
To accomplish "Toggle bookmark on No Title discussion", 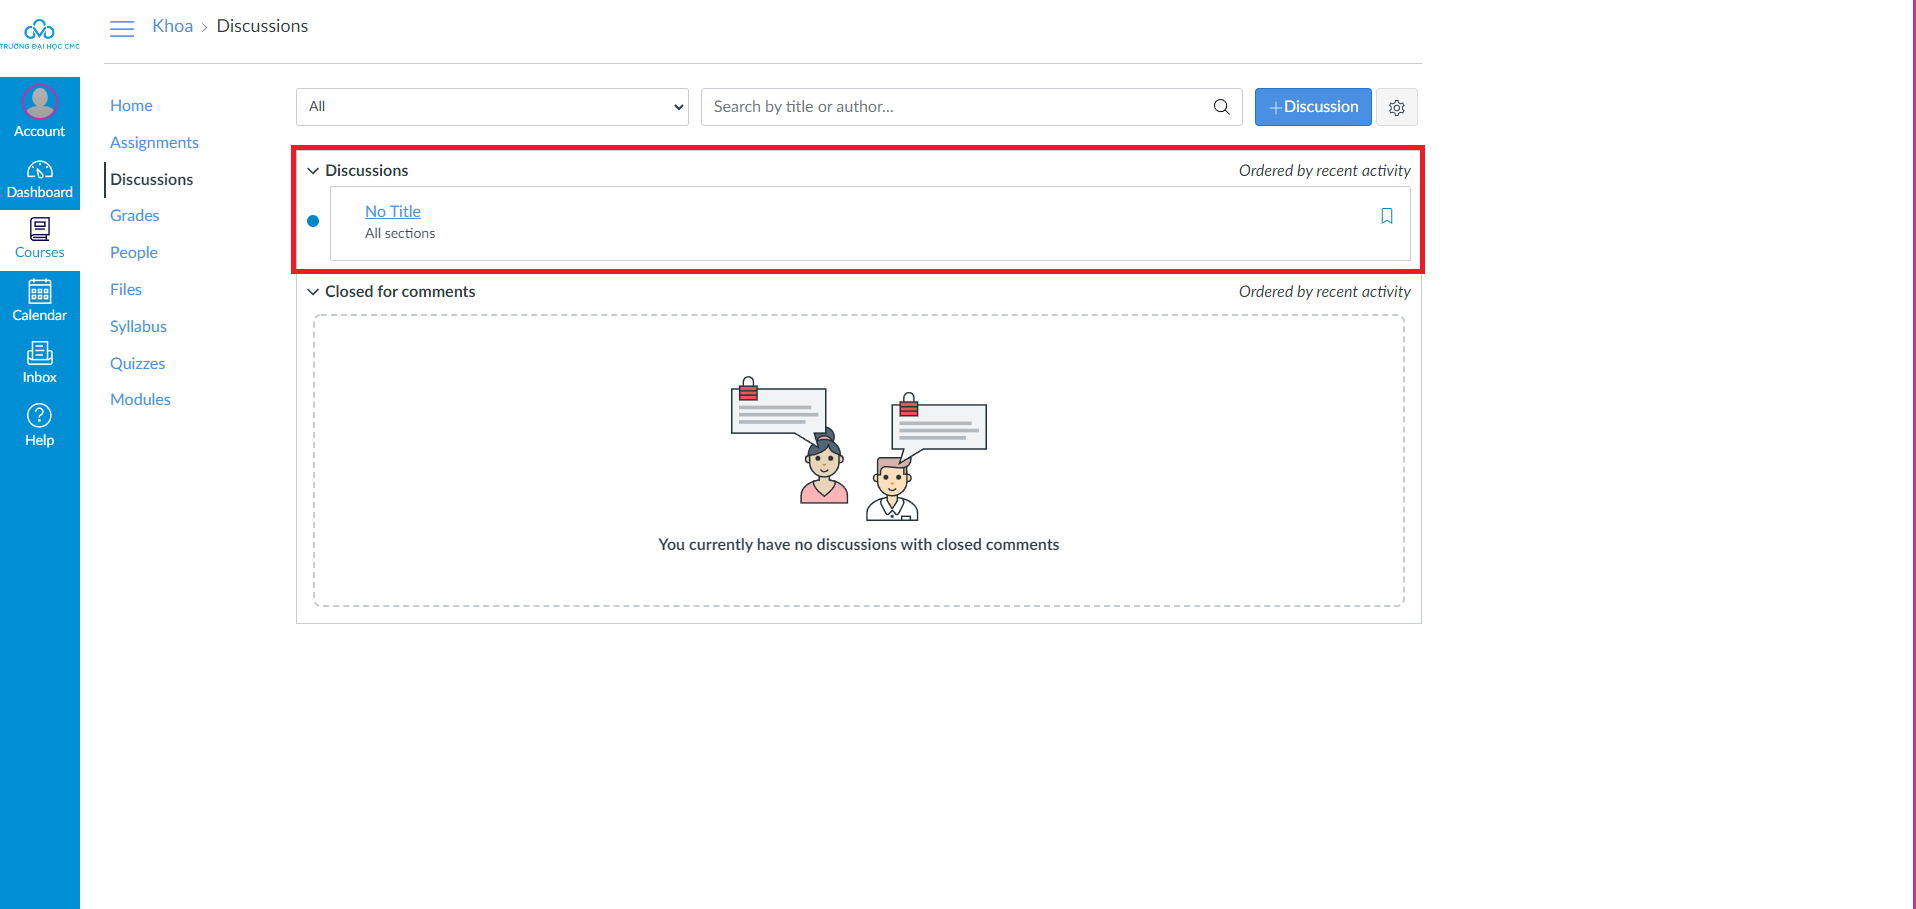I will point(1386,216).
